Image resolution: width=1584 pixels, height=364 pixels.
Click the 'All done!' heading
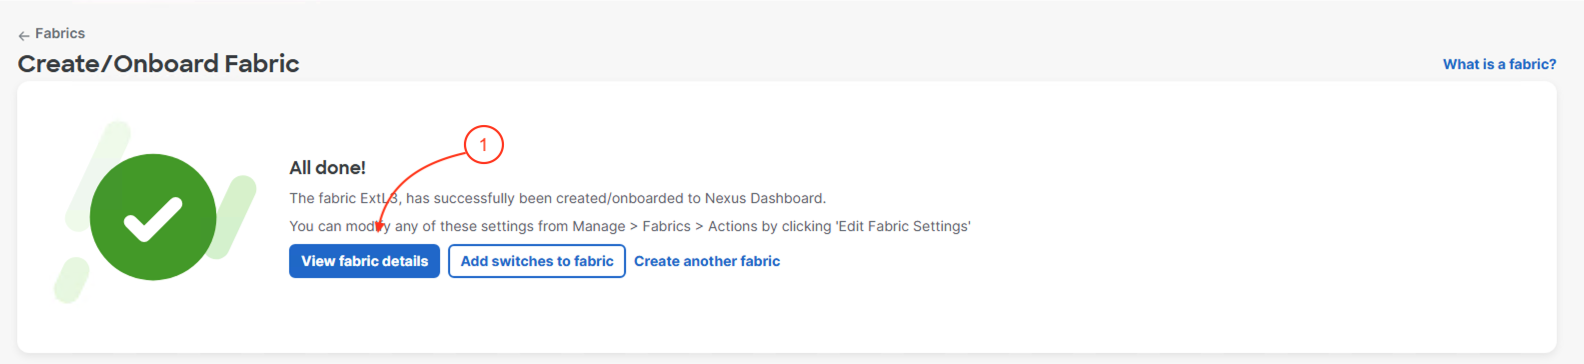coord(327,168)
